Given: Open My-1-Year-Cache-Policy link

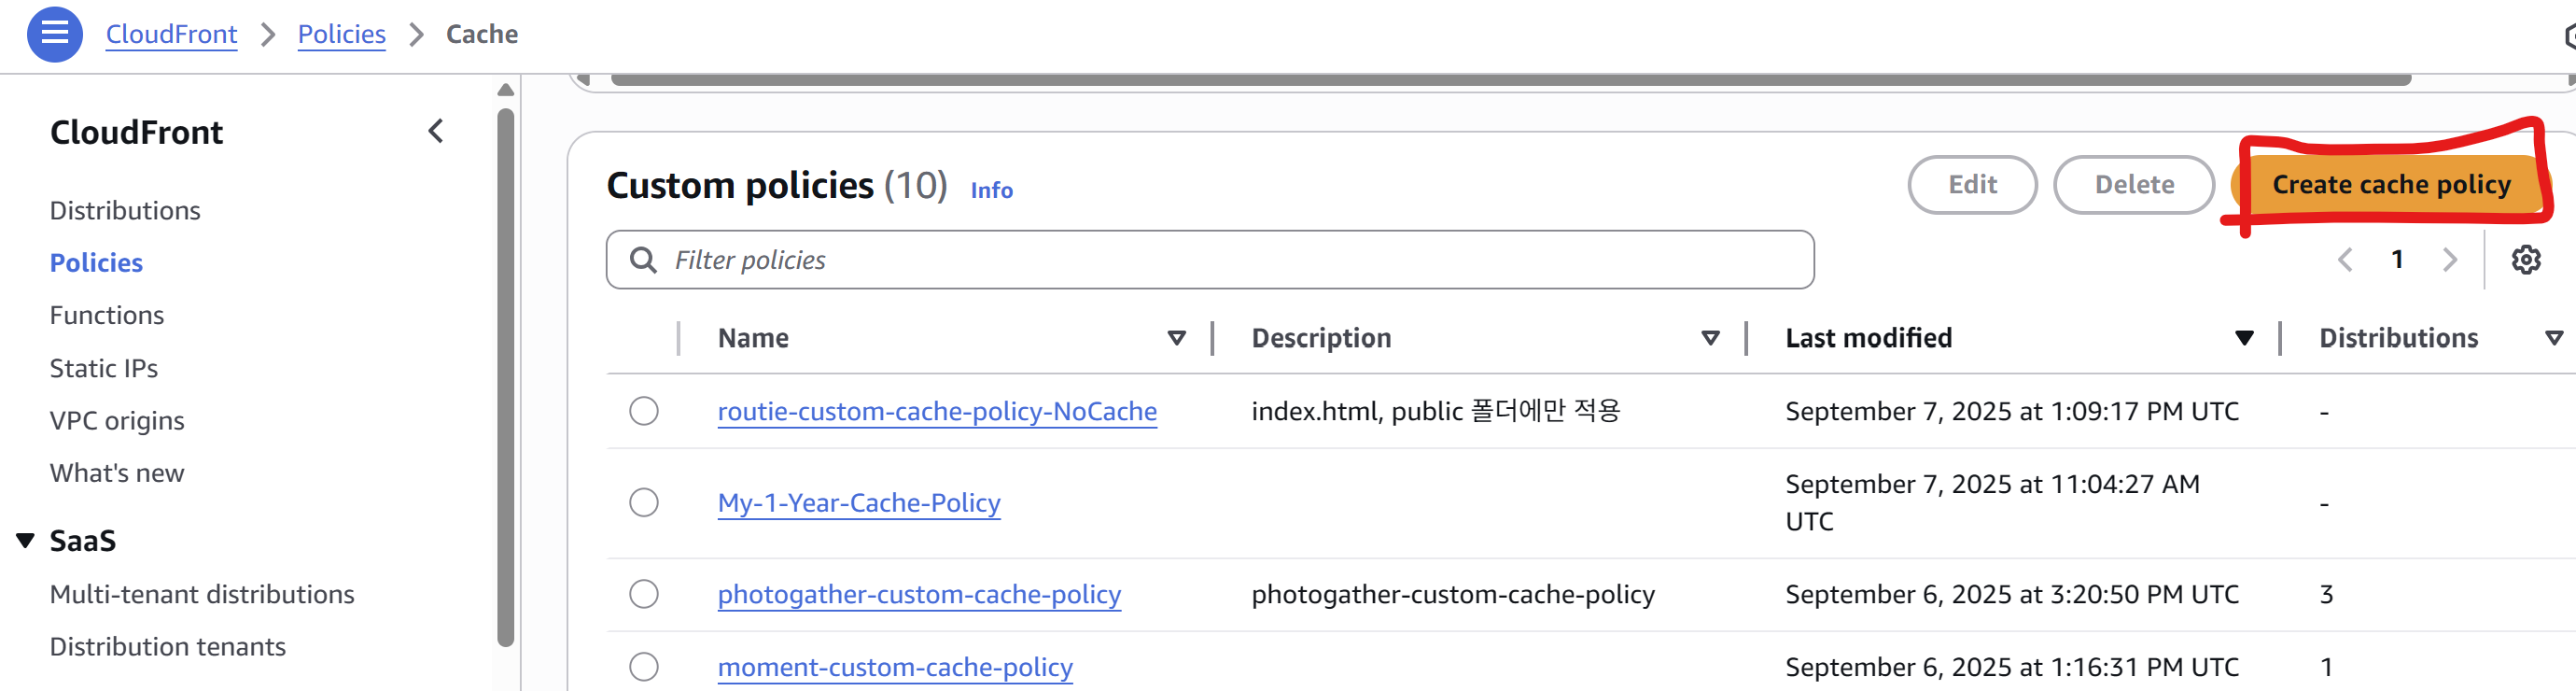Looking at the screenshot, I should pos(859,502).
